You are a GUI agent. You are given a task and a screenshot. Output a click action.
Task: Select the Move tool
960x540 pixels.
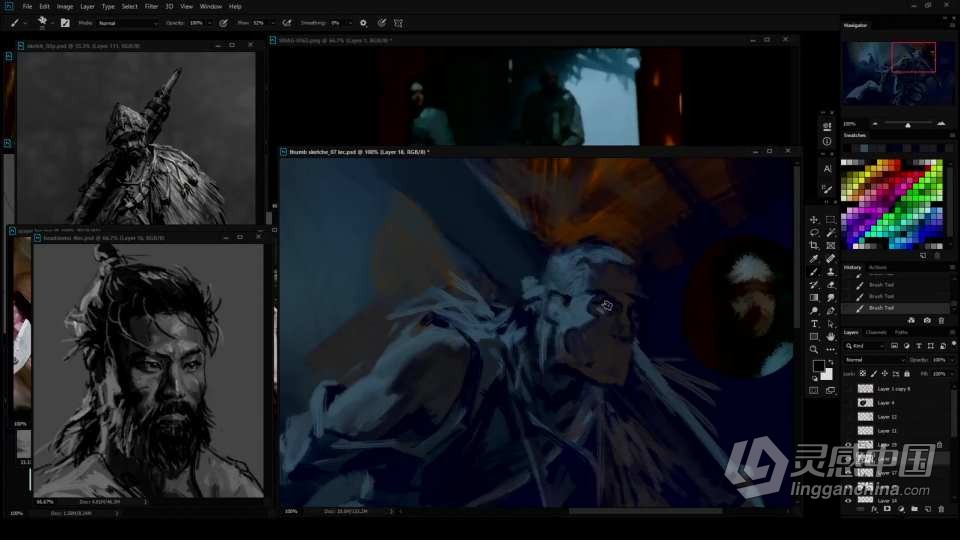814,220
